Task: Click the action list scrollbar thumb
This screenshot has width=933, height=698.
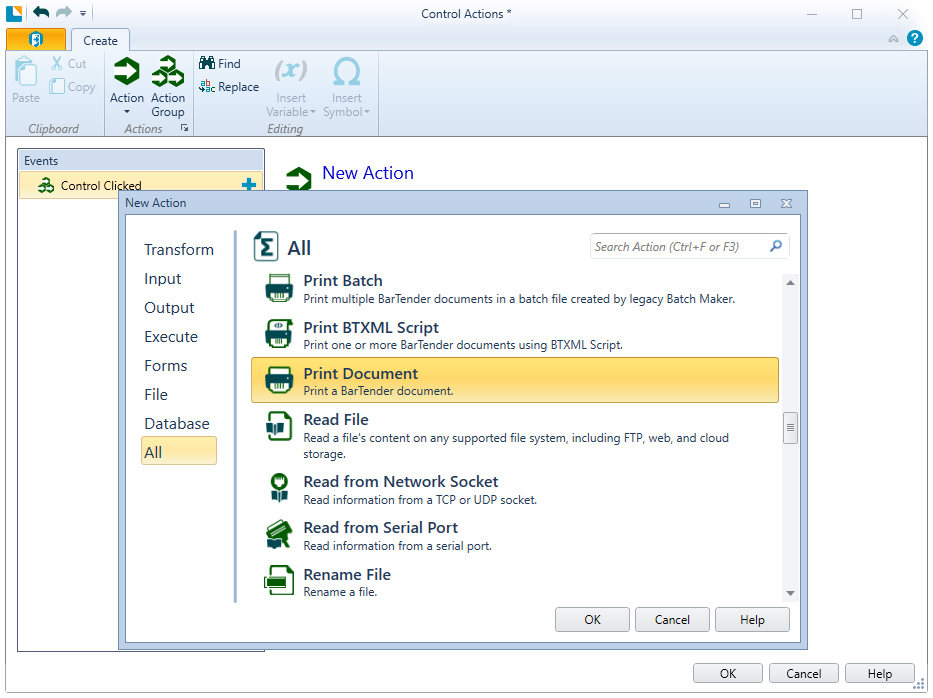Action: (x=790, y=428)
